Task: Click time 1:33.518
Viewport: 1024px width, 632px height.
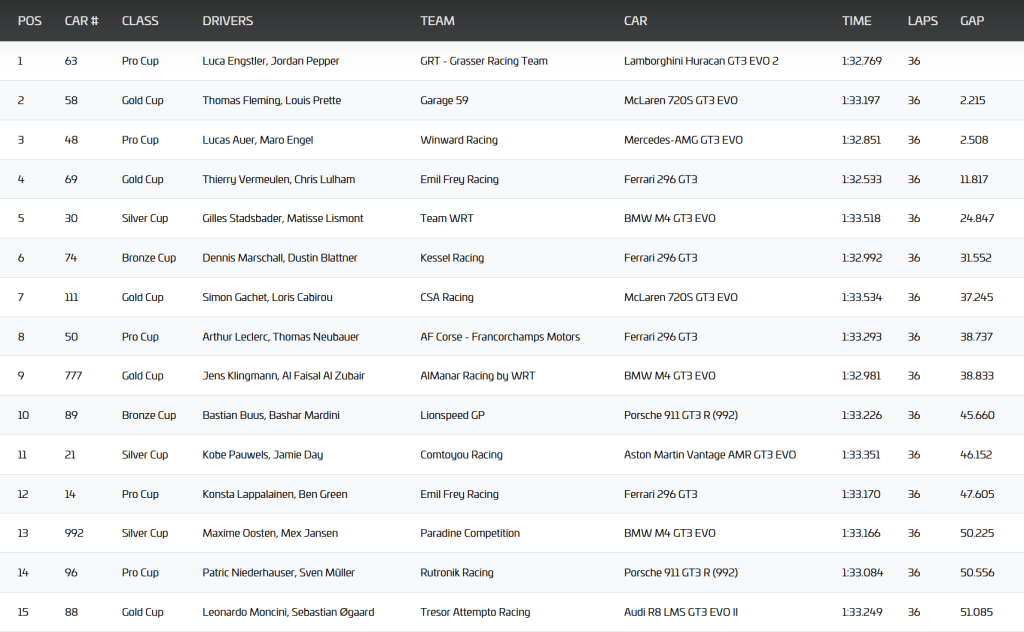Action: pyautogui.click(x=861, y=218)
